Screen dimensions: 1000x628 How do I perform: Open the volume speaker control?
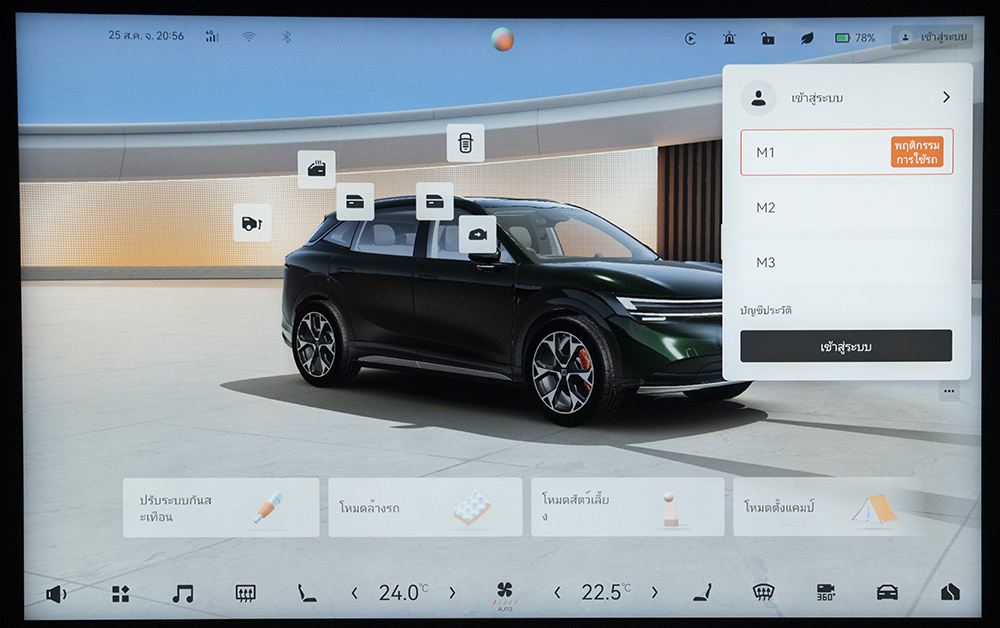click(56, 593)
